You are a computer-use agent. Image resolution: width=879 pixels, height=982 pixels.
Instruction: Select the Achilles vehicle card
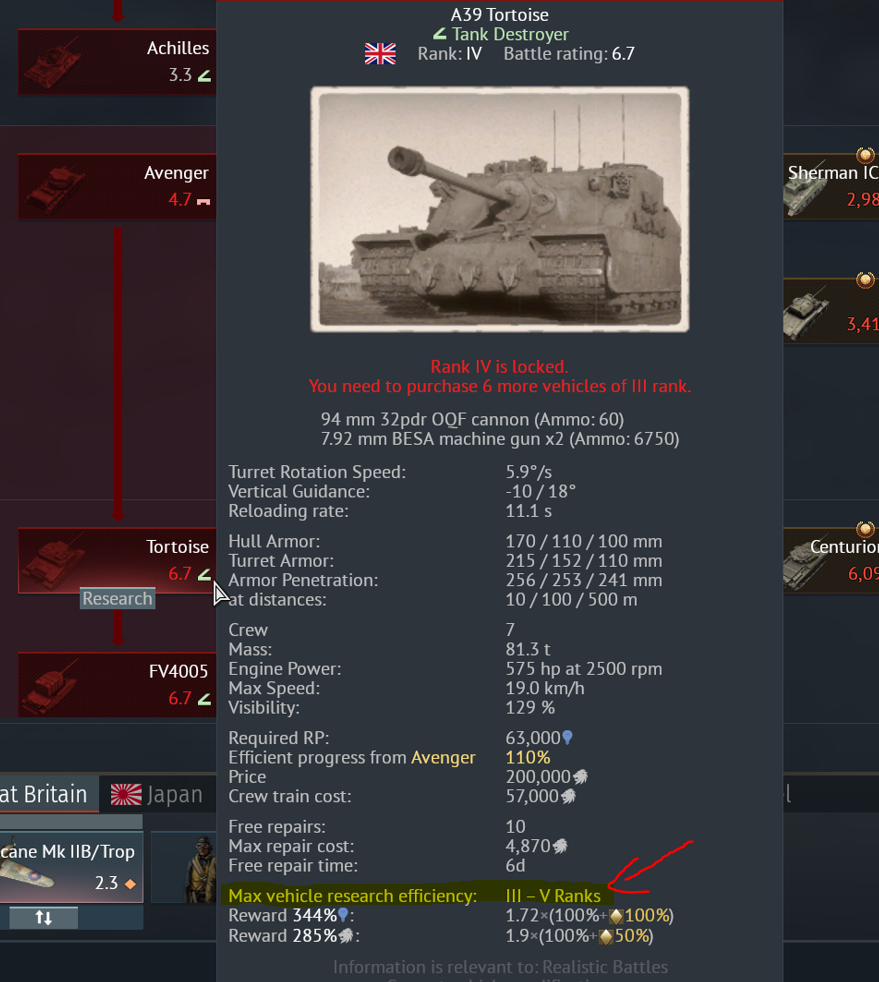(x=117, y=62)
